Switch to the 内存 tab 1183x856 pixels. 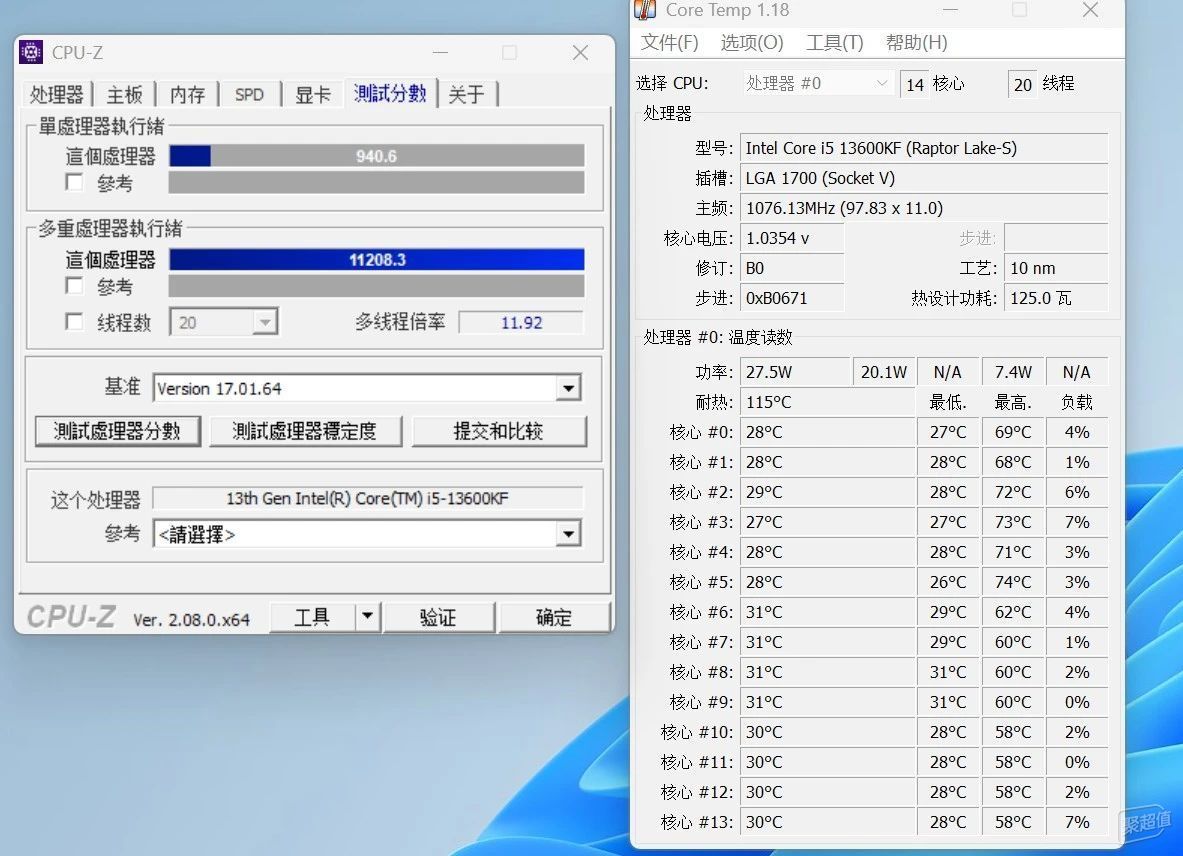point(188,95)
